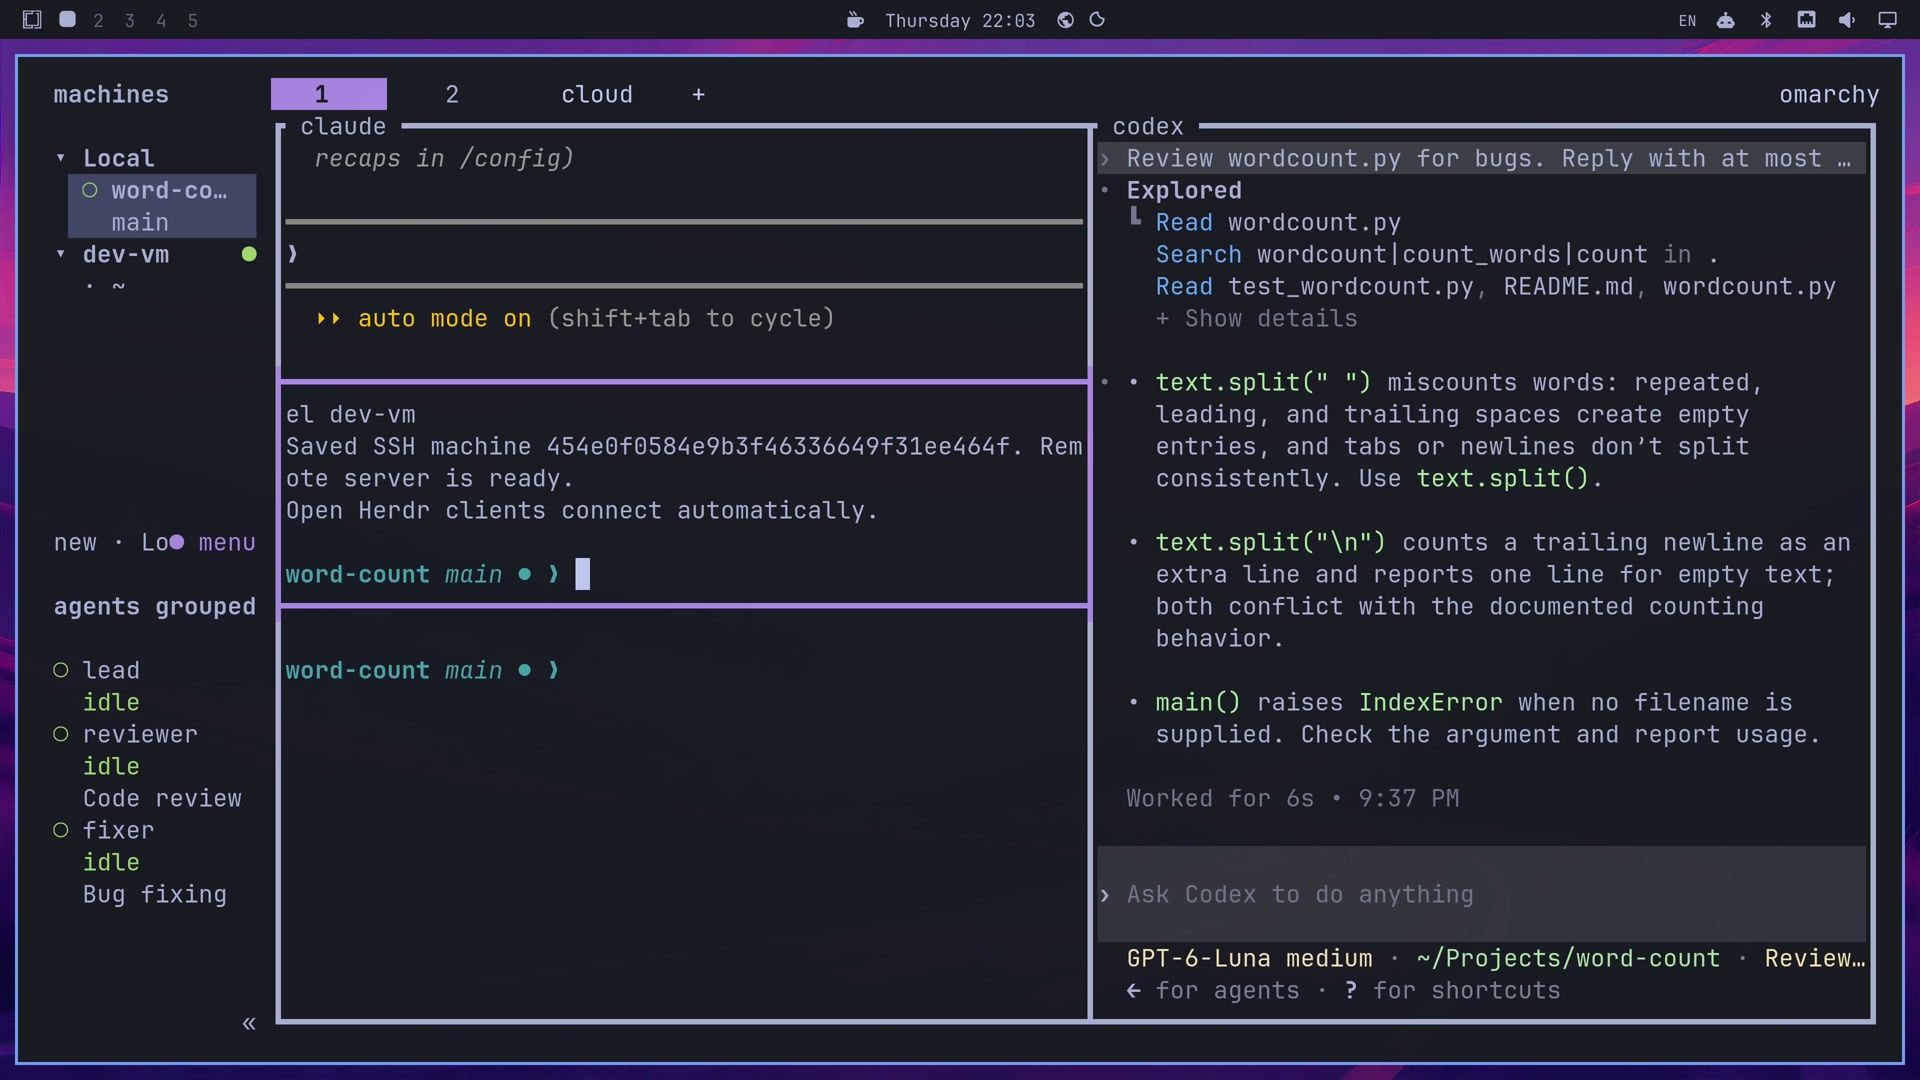Switch to workspace 5 in top bar

coord(193,21)
